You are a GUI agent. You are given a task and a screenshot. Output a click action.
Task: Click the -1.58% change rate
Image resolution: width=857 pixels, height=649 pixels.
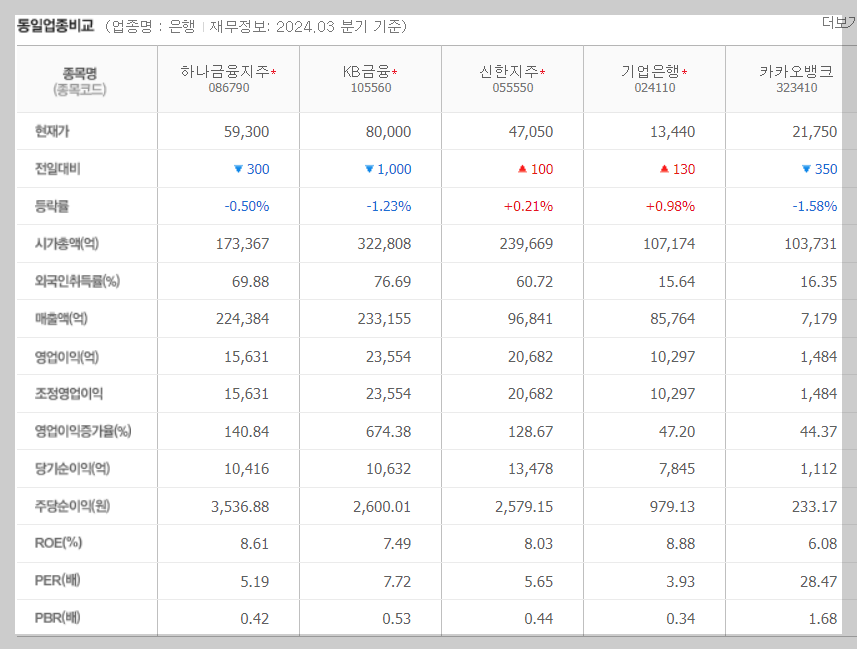coord(815,206)
